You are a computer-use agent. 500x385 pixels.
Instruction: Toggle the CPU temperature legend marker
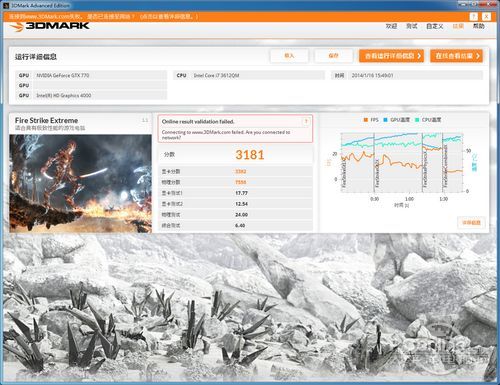coord(417,120)
